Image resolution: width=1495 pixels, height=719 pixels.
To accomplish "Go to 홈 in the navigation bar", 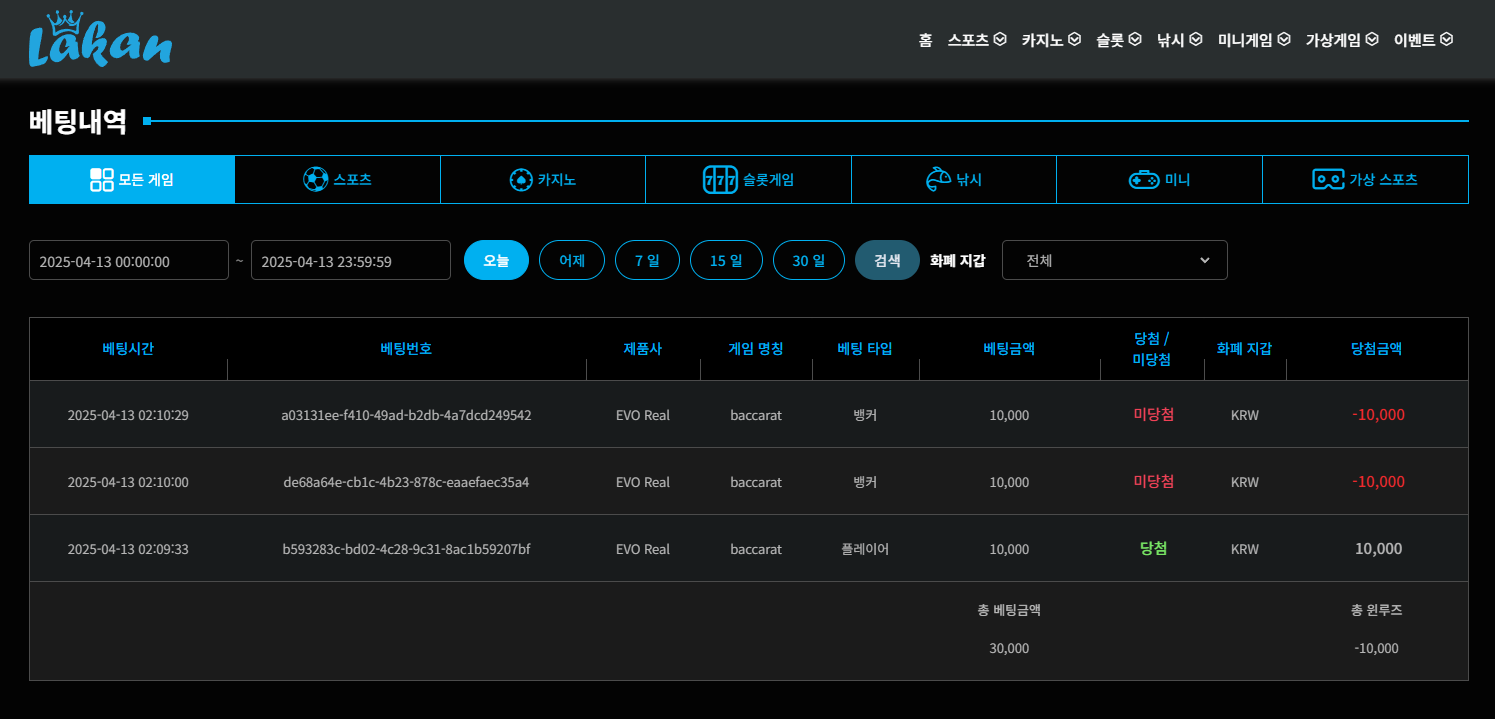I will (x=925, y=40).
